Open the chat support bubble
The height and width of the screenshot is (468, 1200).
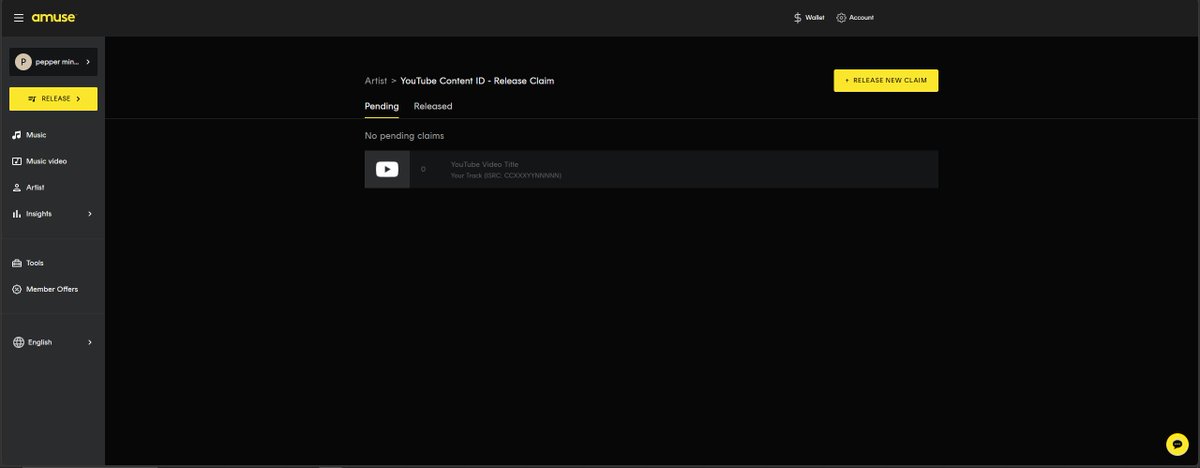[x=1176, y=444]
